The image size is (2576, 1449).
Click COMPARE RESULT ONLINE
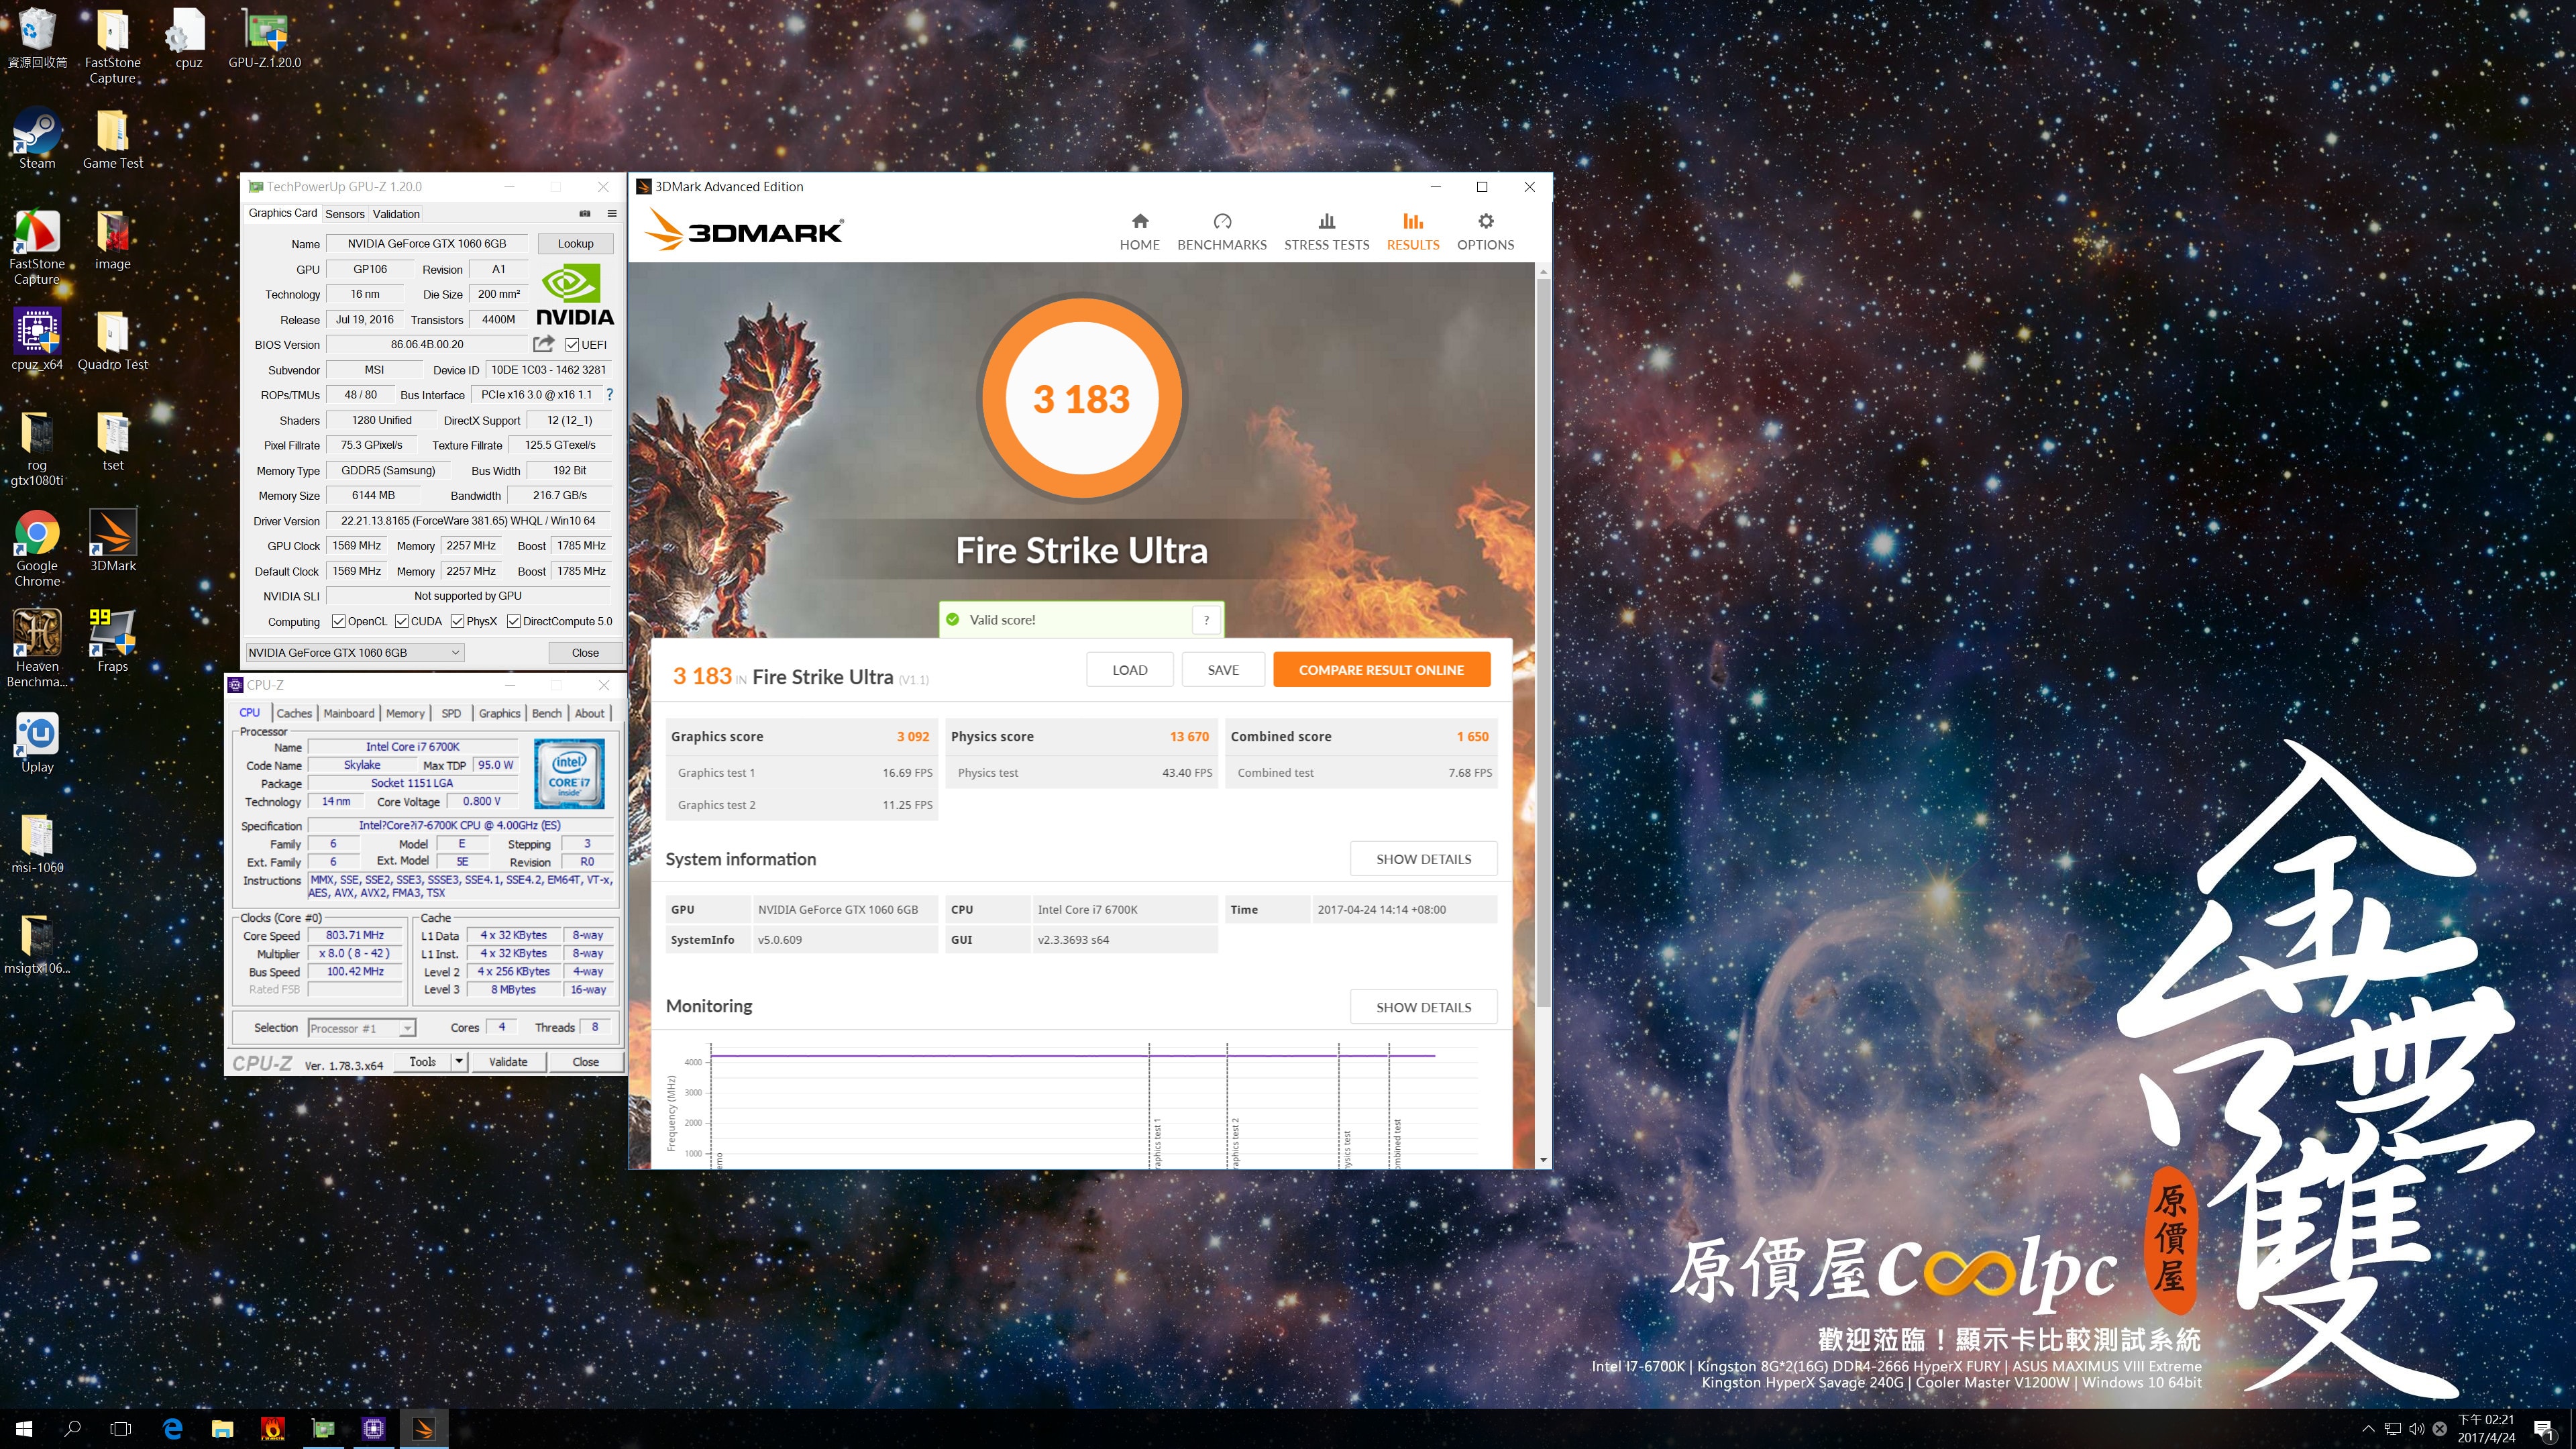pyautogui.click(x=1381, y=670)
